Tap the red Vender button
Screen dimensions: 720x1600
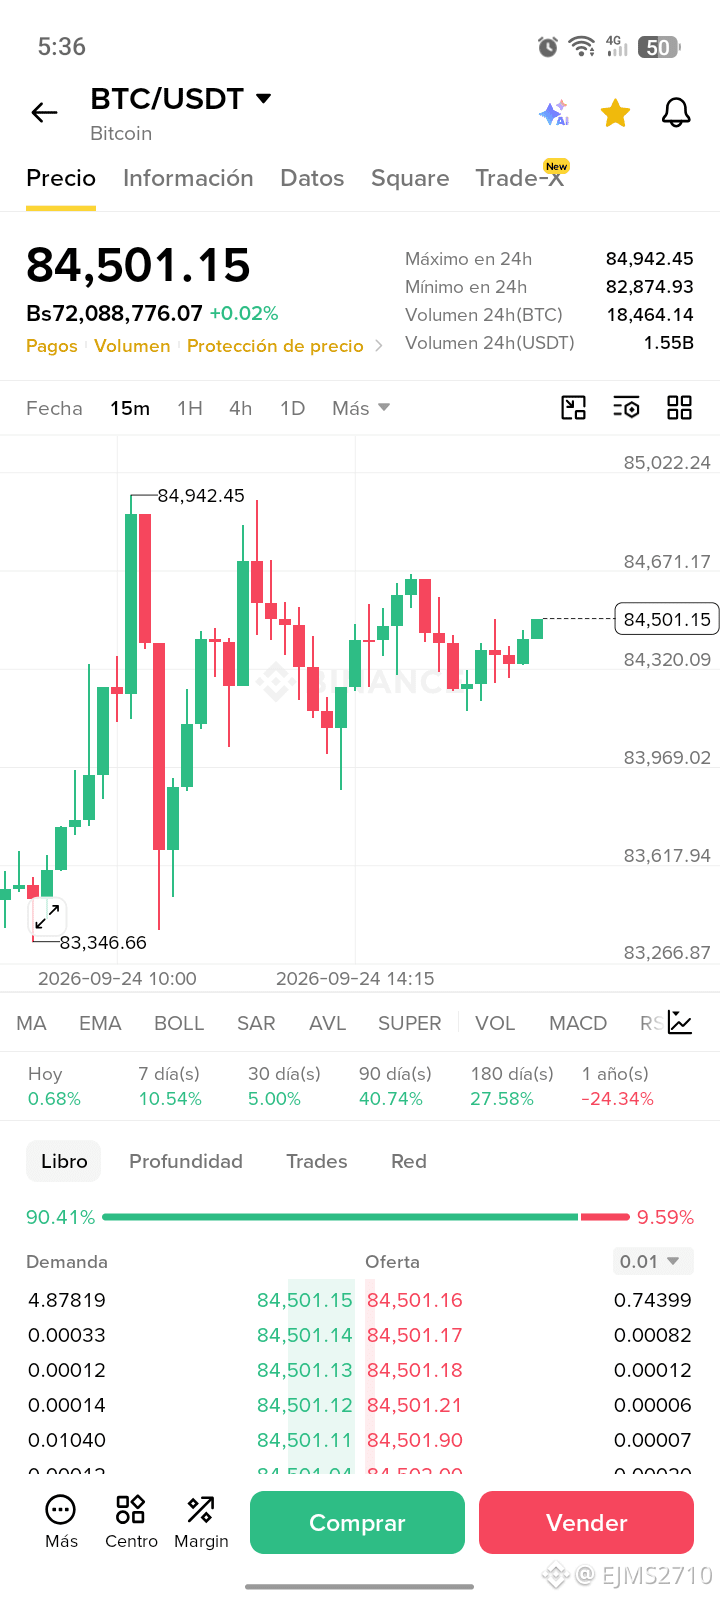(586, 1522)
